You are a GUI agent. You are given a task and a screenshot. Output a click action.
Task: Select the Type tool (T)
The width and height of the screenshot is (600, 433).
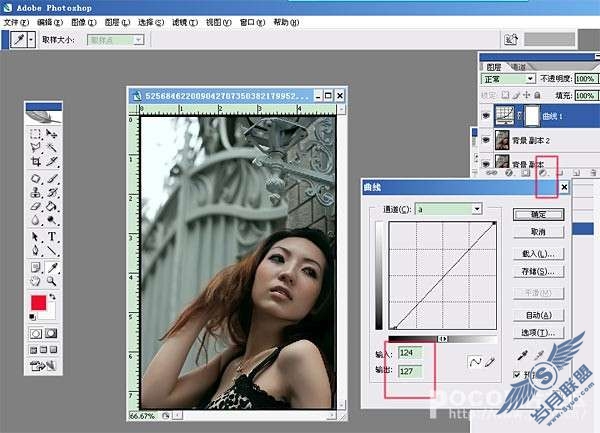point(52,236)
